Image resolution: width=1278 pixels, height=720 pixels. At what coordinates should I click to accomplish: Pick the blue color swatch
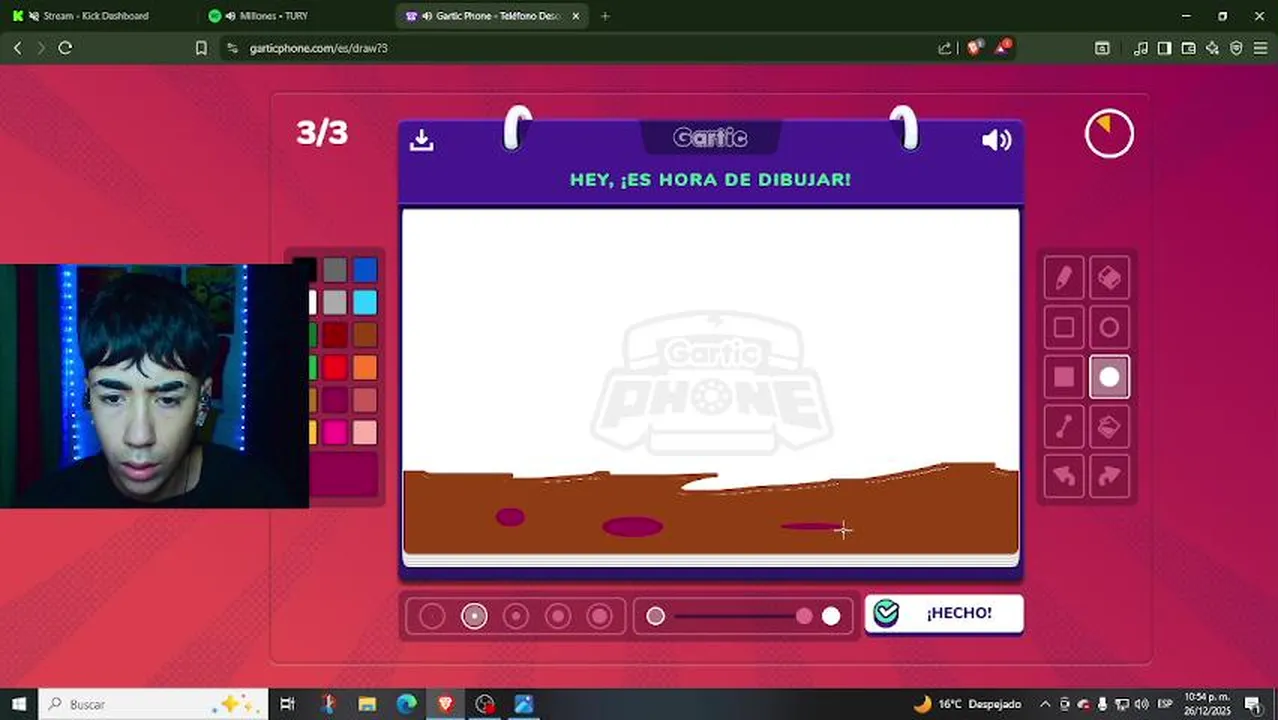pyautogui.click(x=365, y=270)
